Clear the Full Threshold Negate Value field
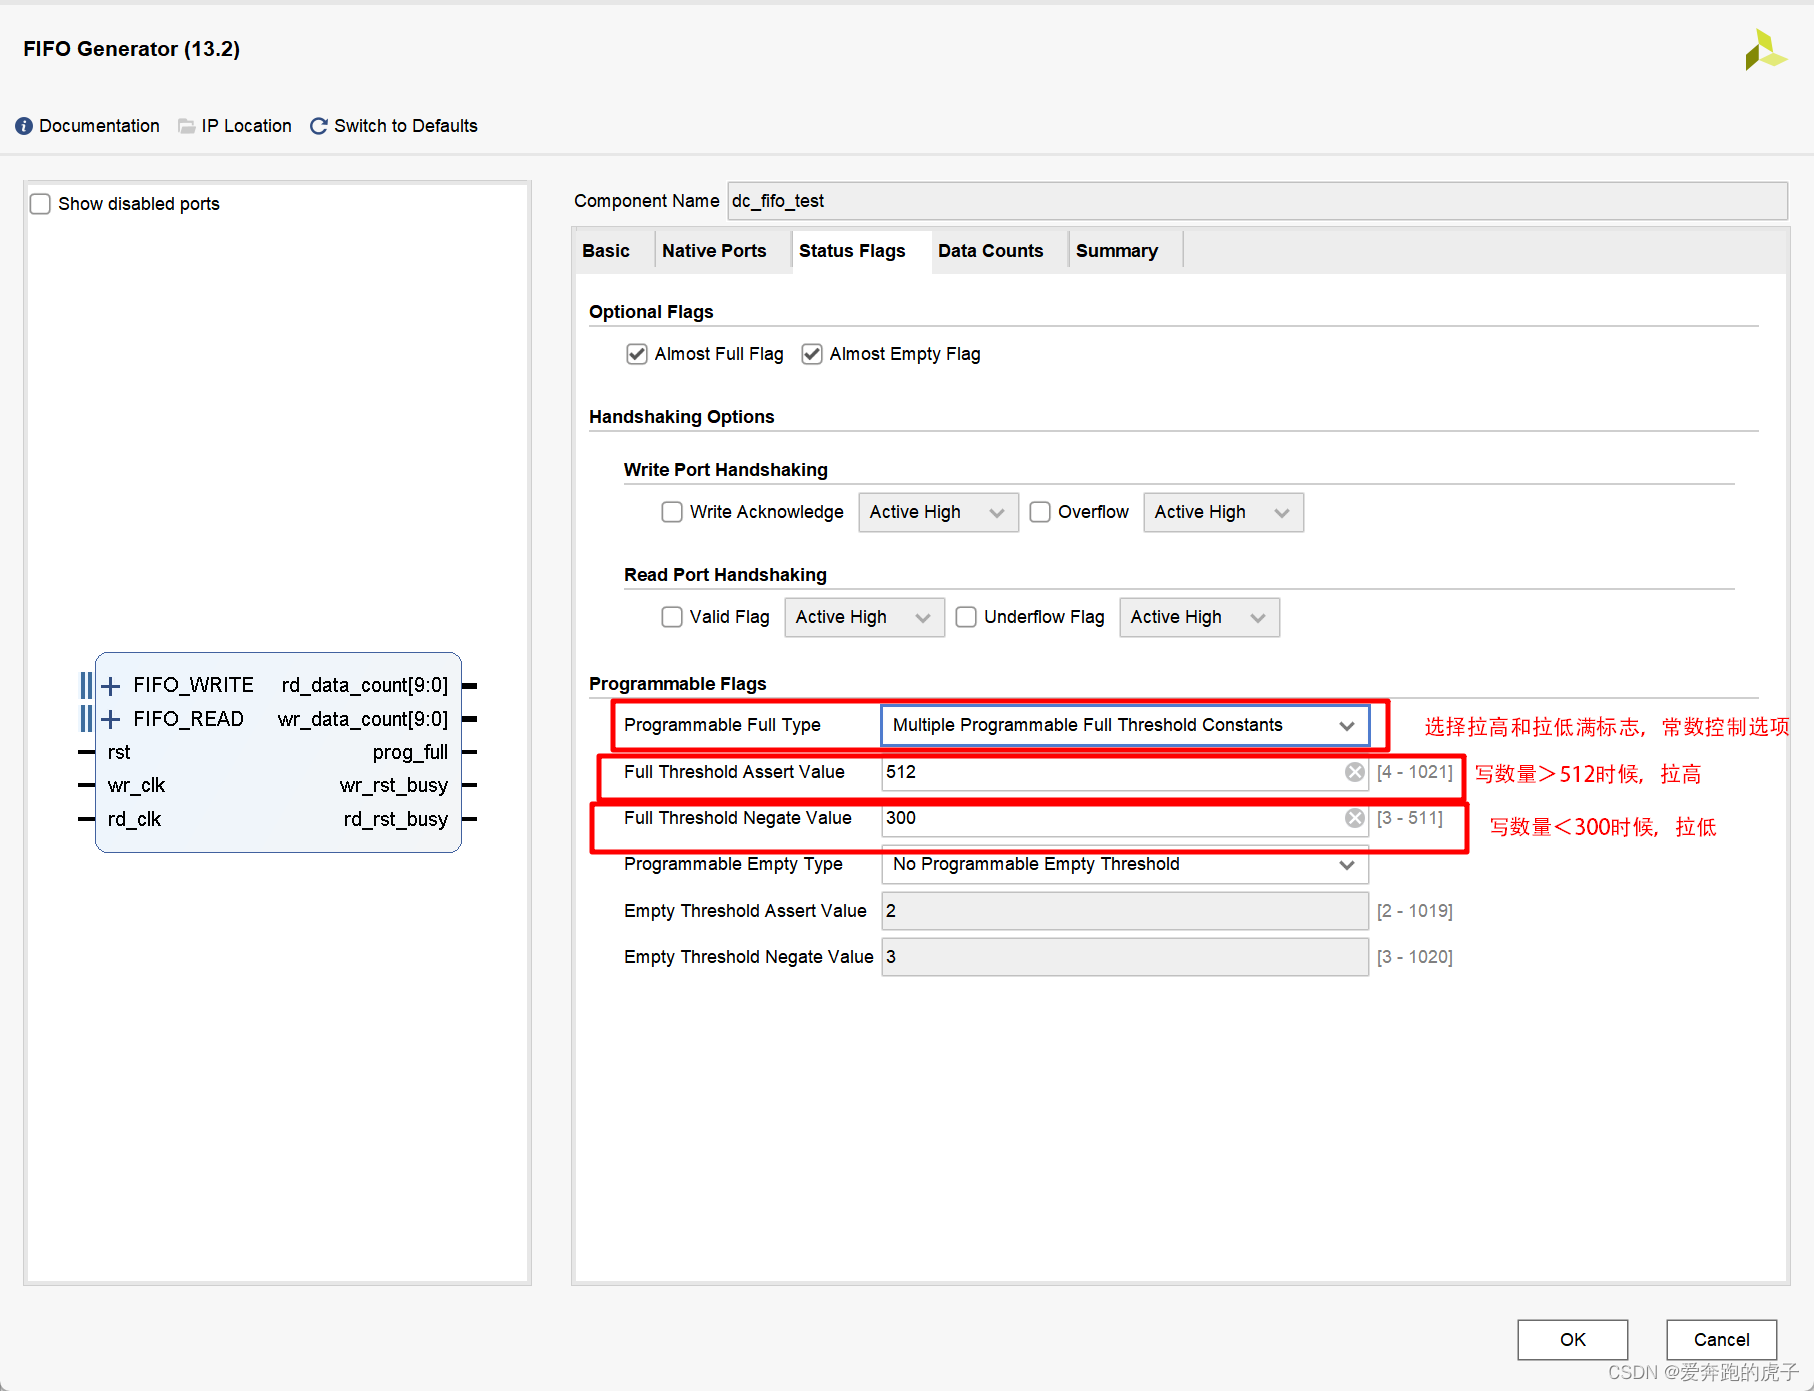 1354,818
